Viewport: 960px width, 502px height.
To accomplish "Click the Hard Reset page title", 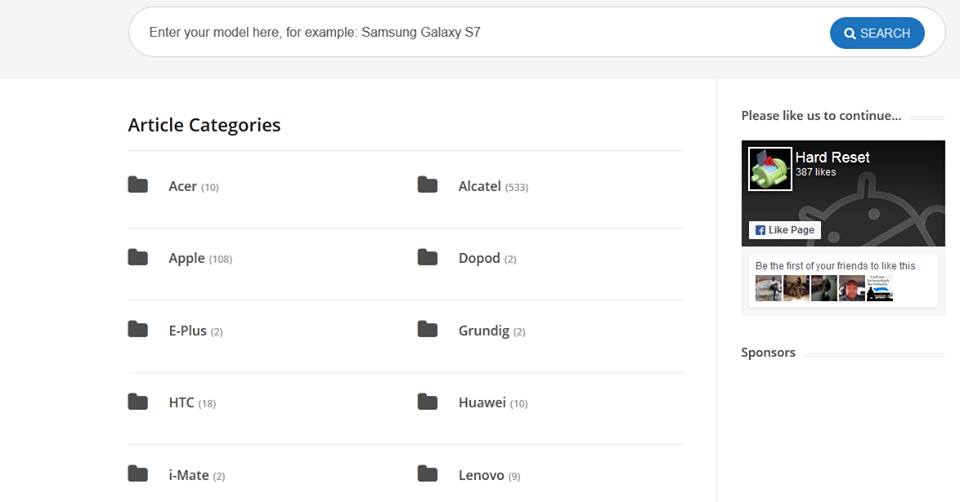I will coord(832,157).
